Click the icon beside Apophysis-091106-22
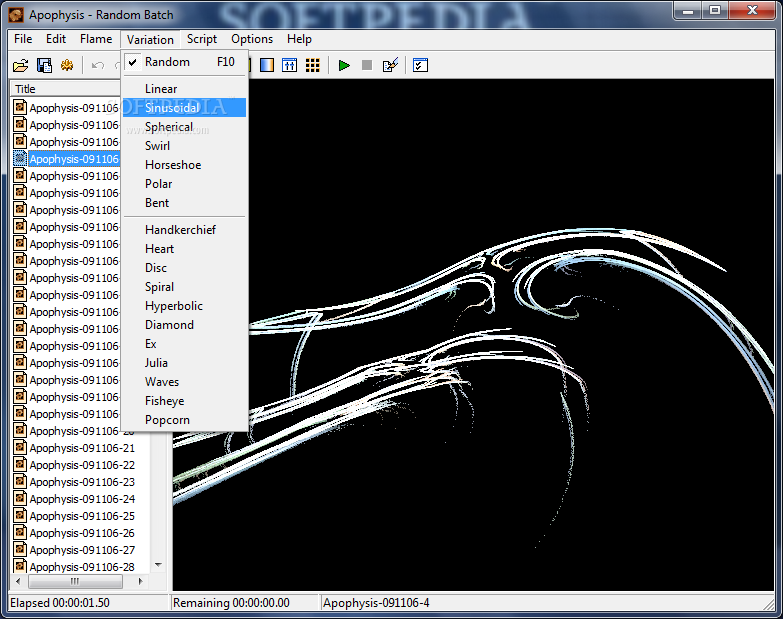 coord(20,464)
